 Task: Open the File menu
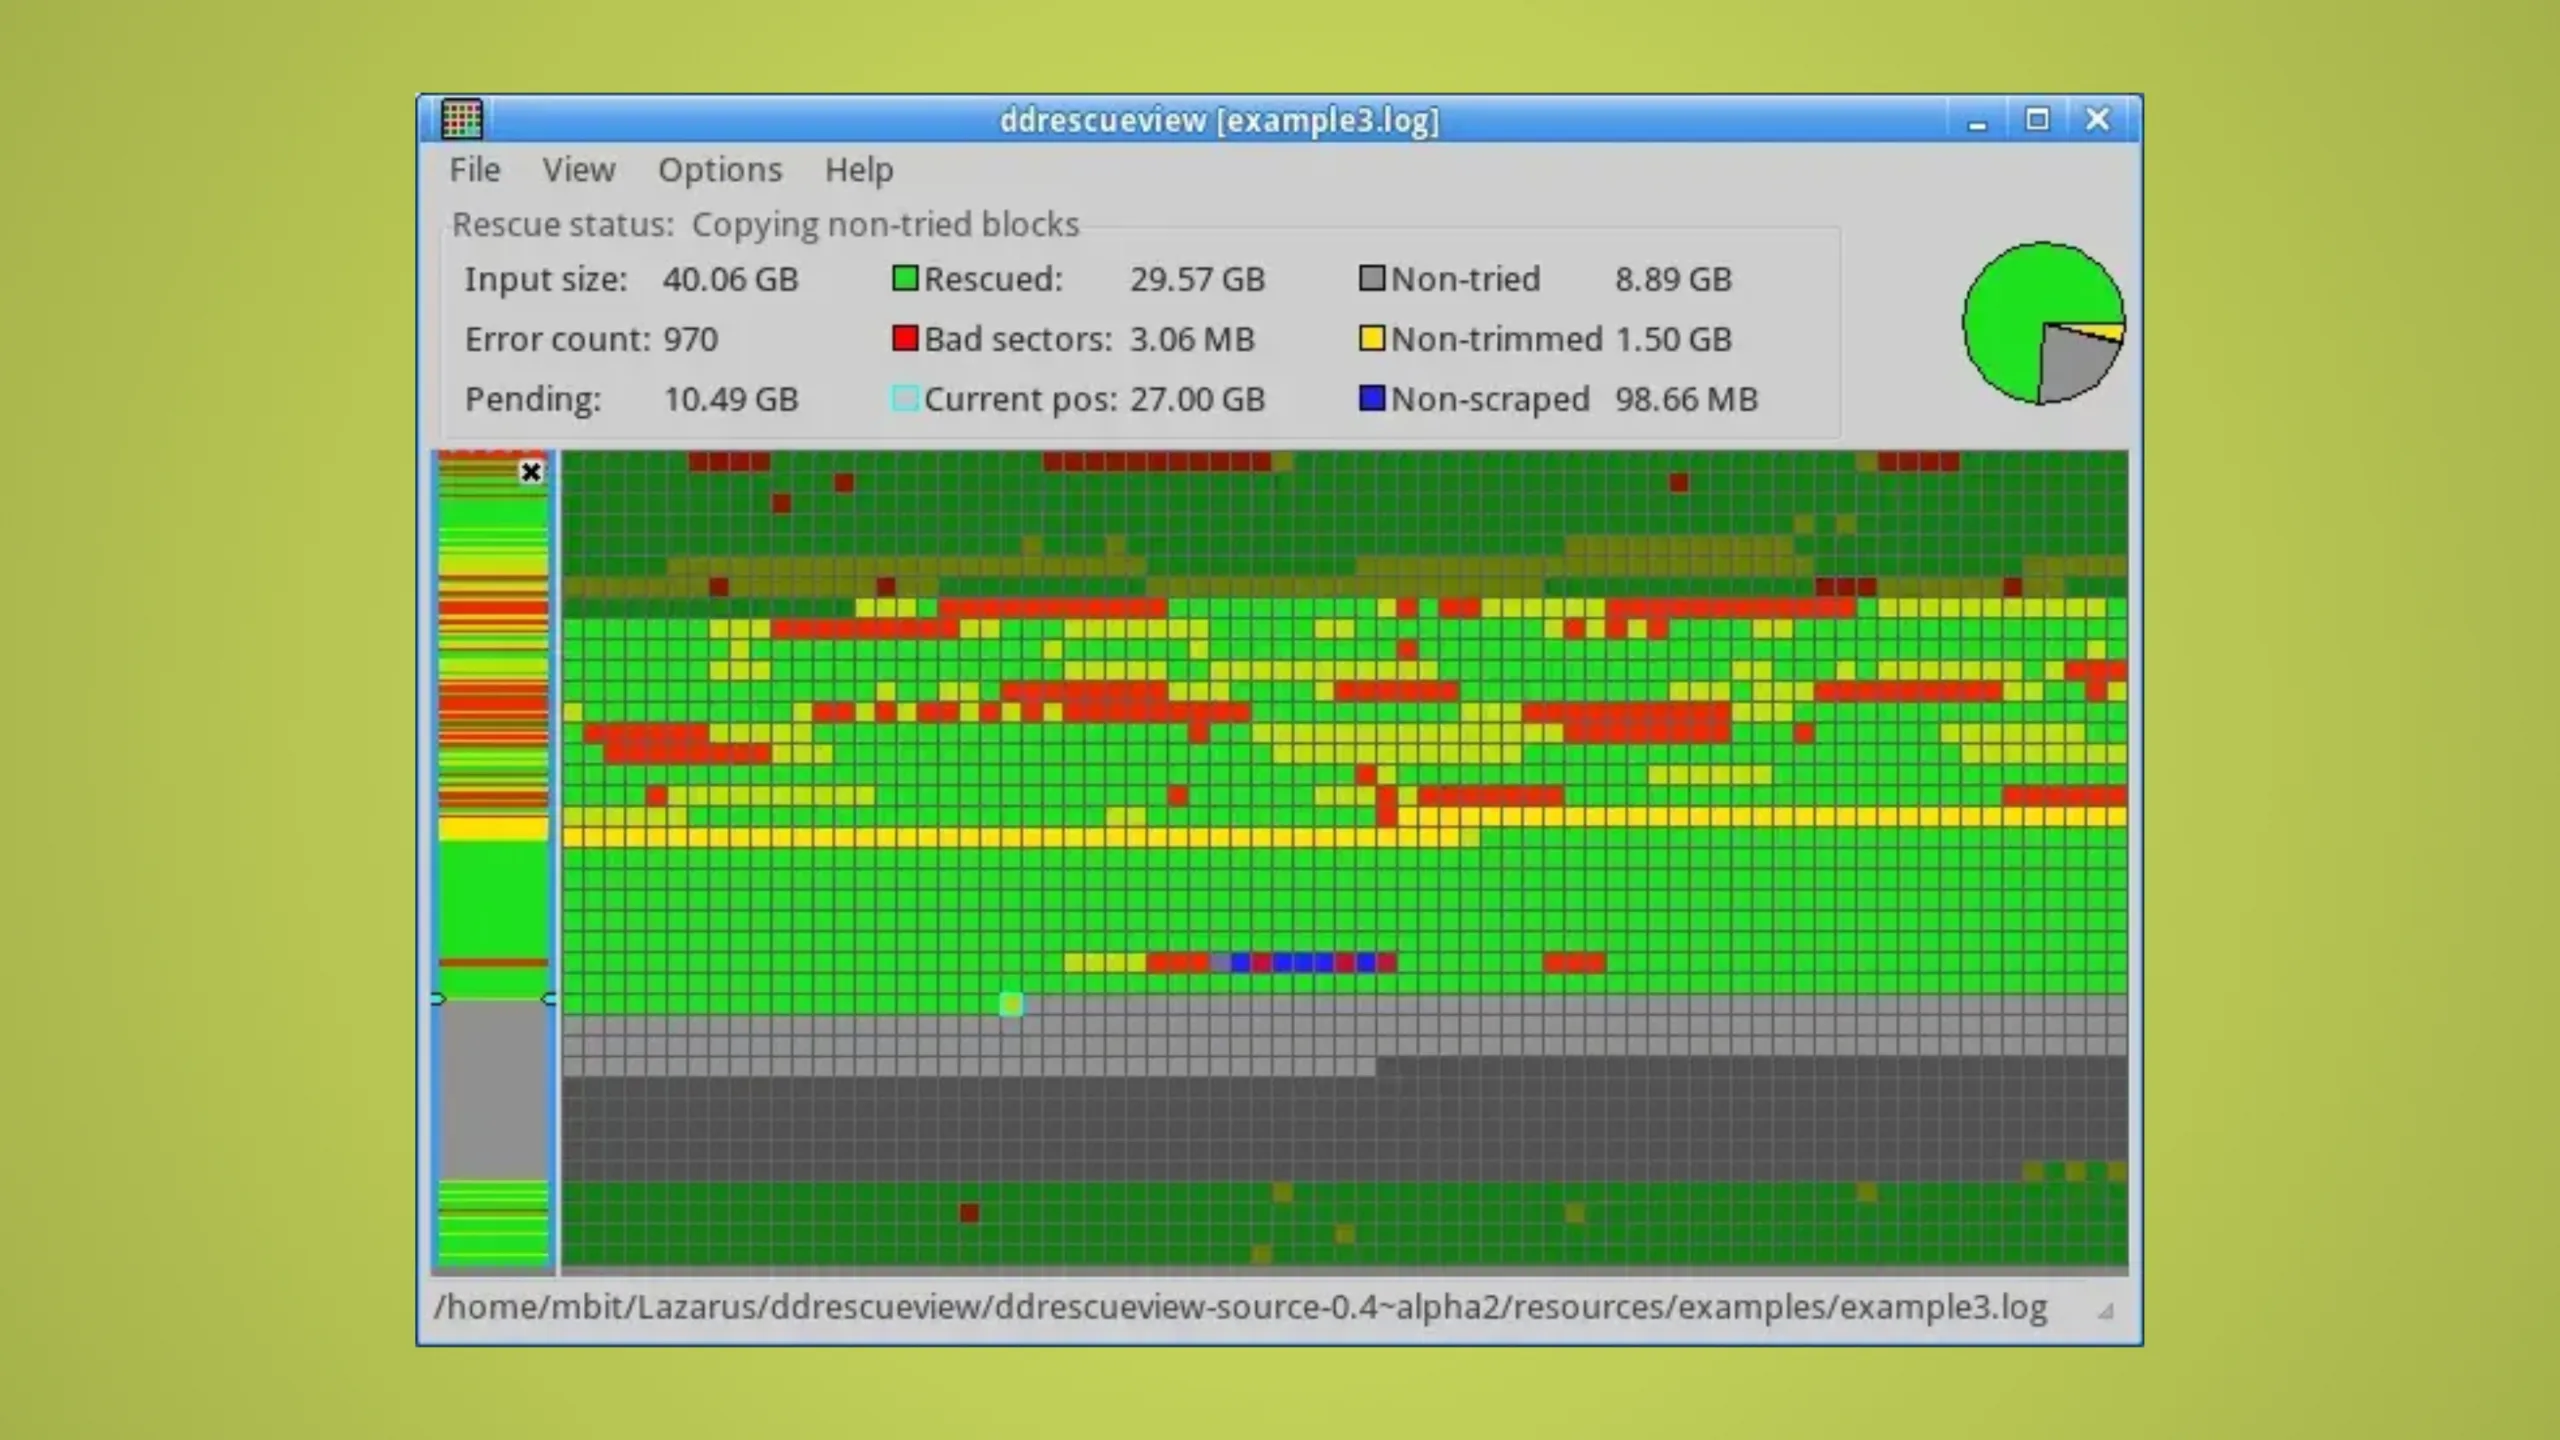pyautogui.click(x=474, y=170)
